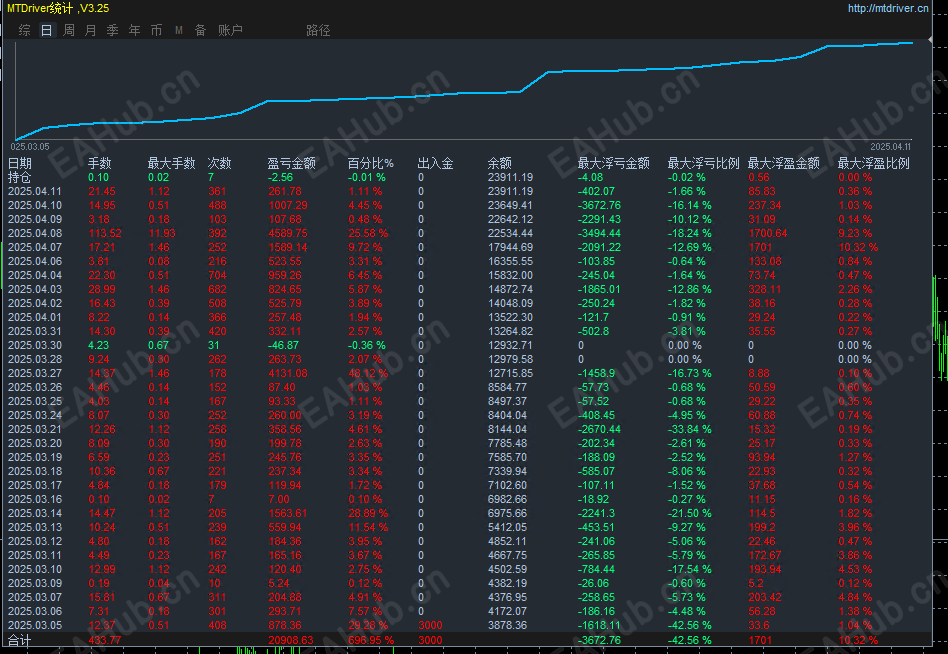Viewport: 948px width, 654px height.
Task: Open the 季 quarterly tab
Action: pyautogui.click(x=112, y=30)
